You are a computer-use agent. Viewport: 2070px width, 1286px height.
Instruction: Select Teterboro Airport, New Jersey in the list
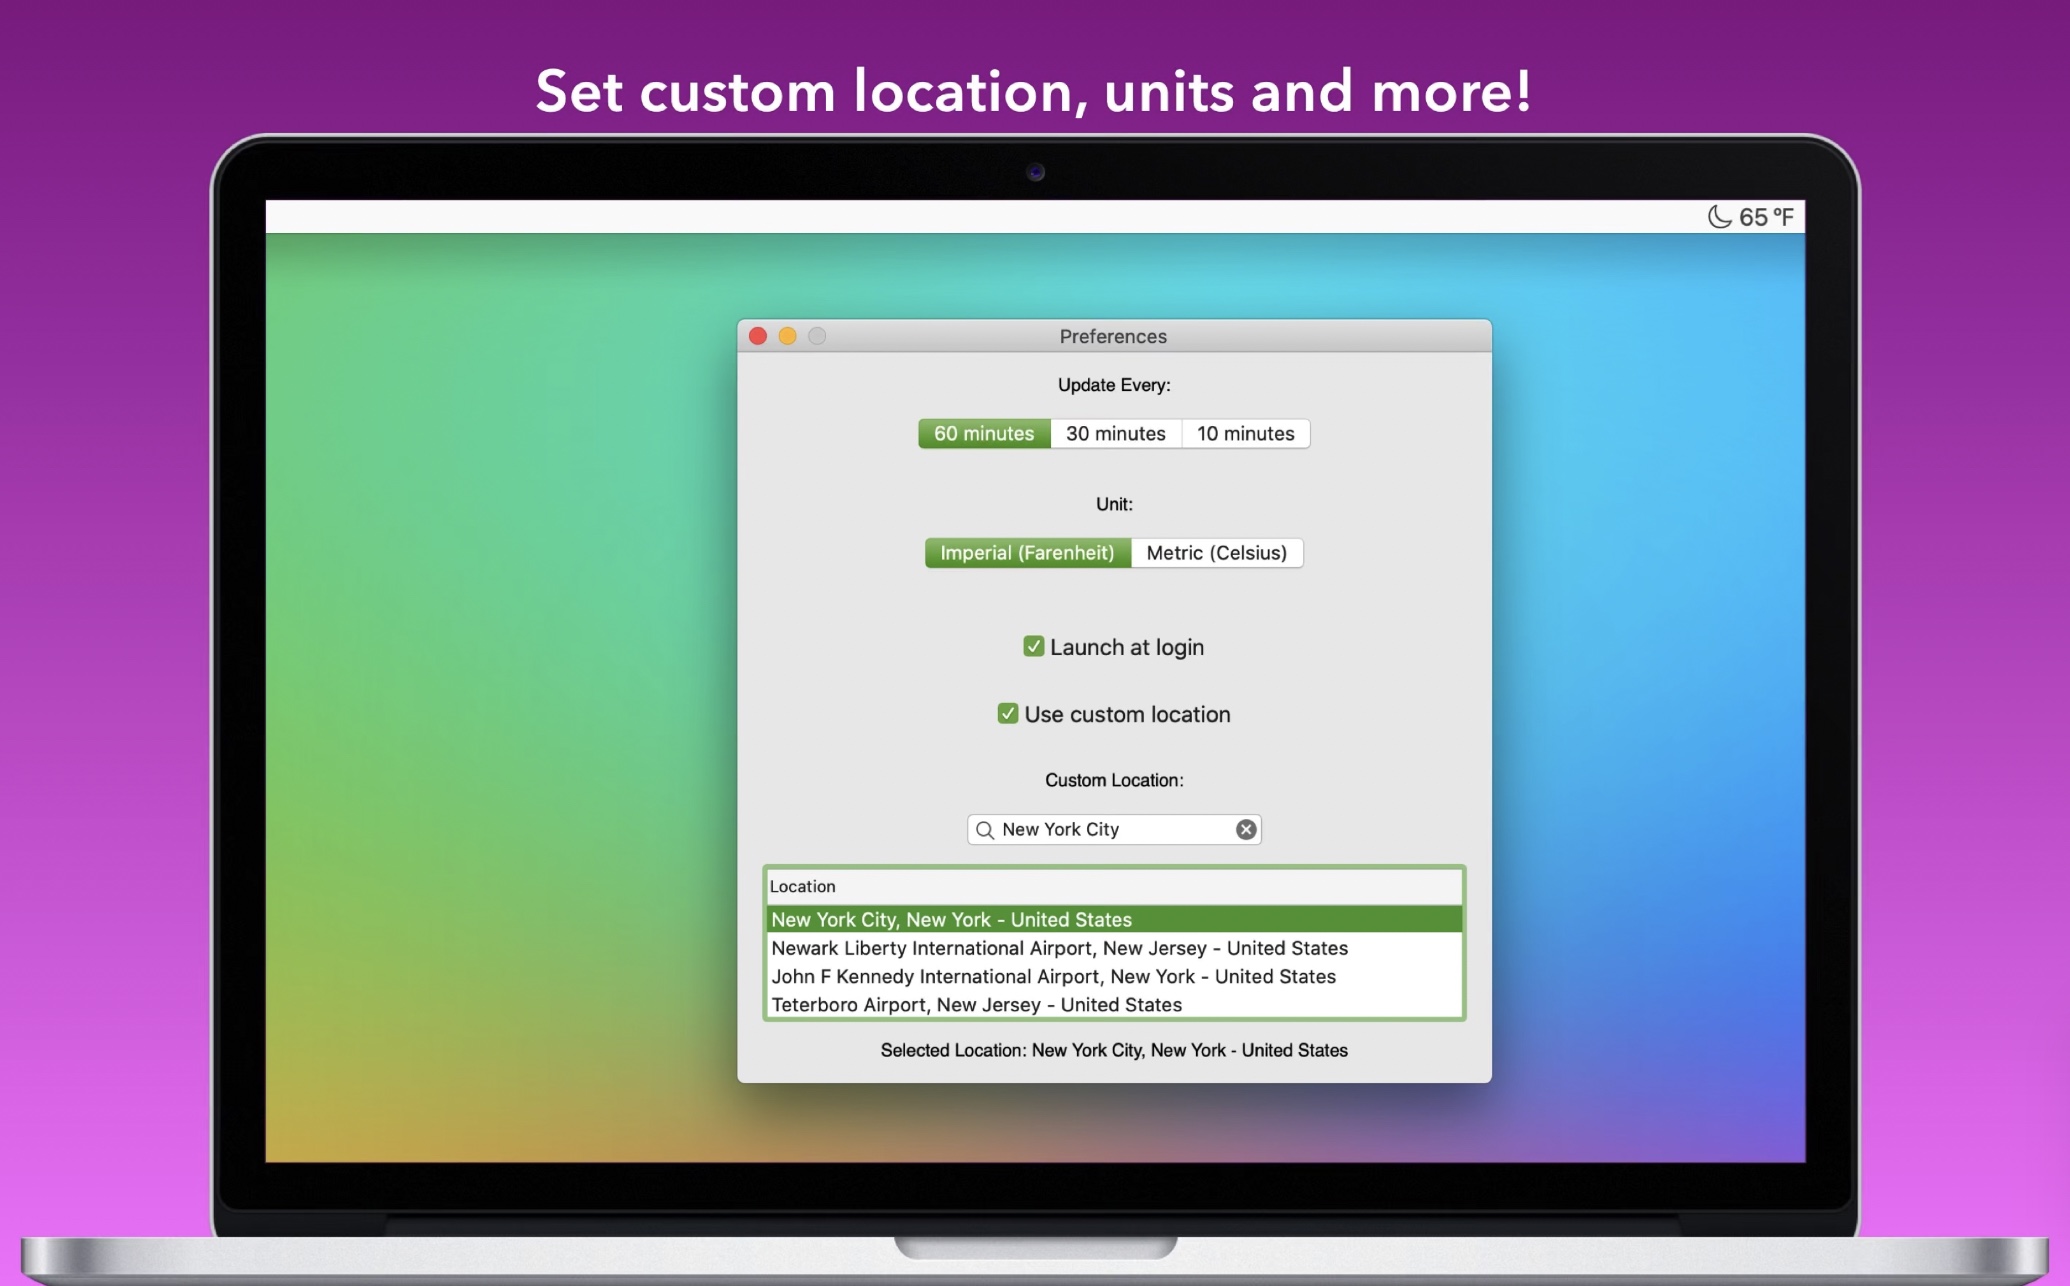tap(976, 1005)
